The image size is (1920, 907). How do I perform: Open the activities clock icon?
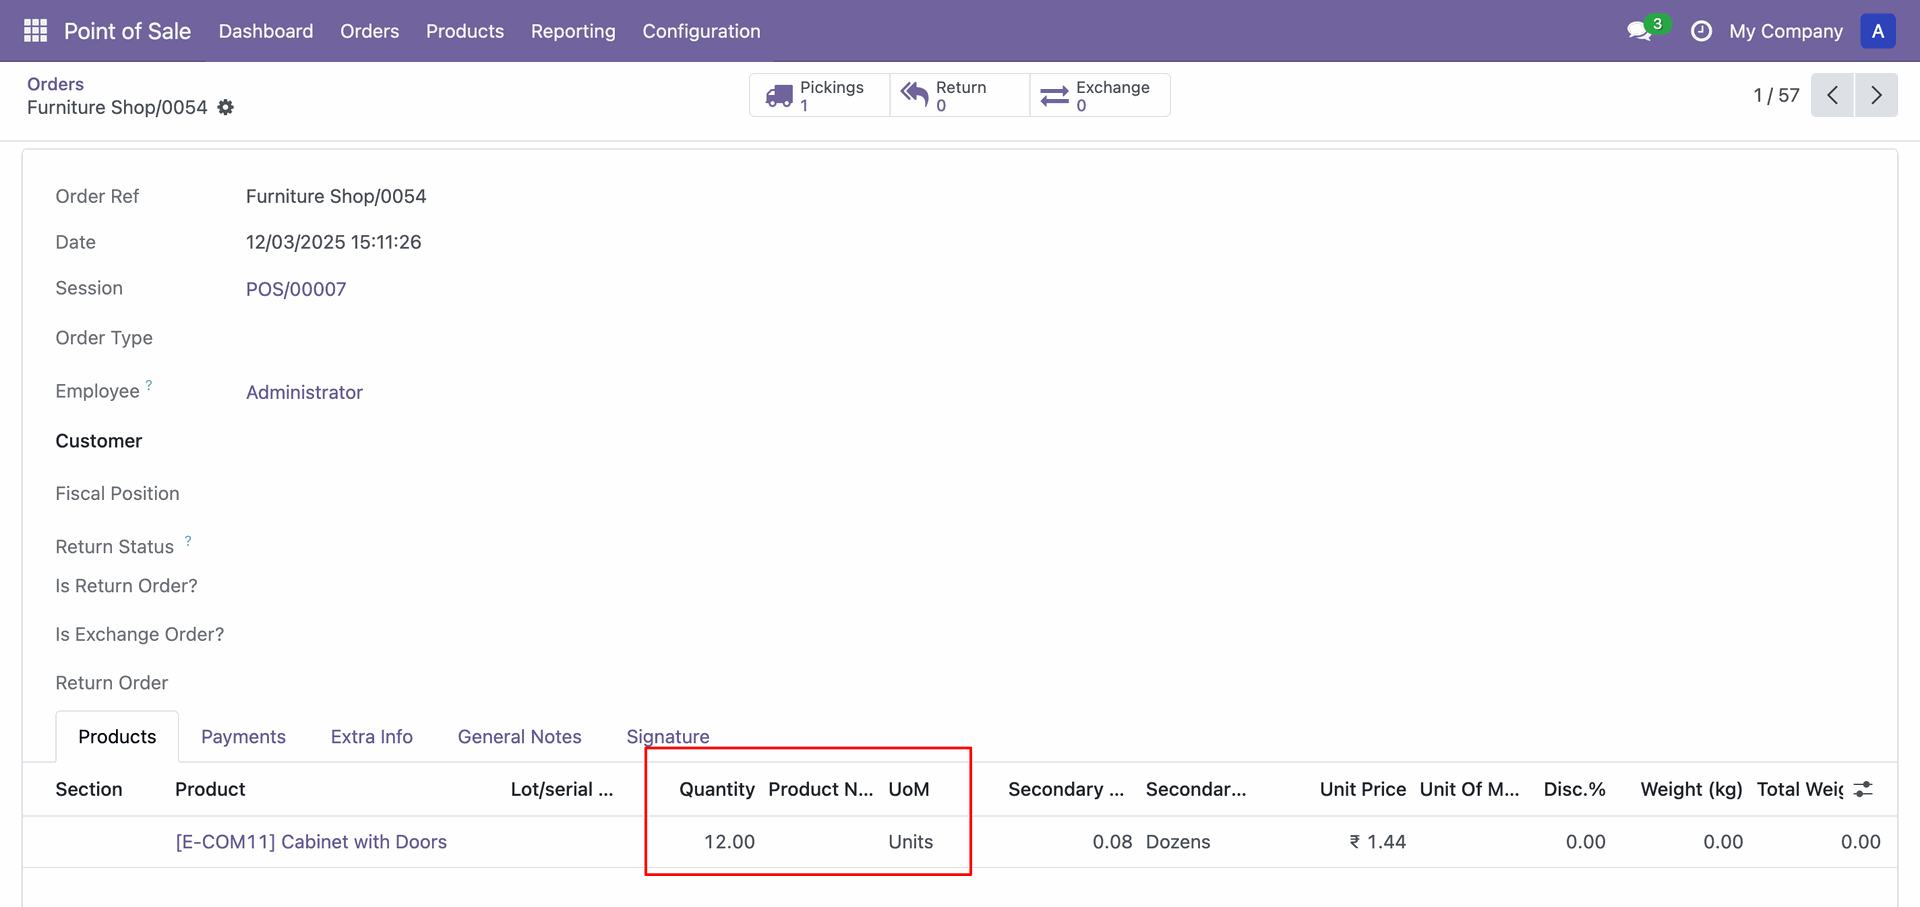pyautogui.click(x=1700, y=31)
